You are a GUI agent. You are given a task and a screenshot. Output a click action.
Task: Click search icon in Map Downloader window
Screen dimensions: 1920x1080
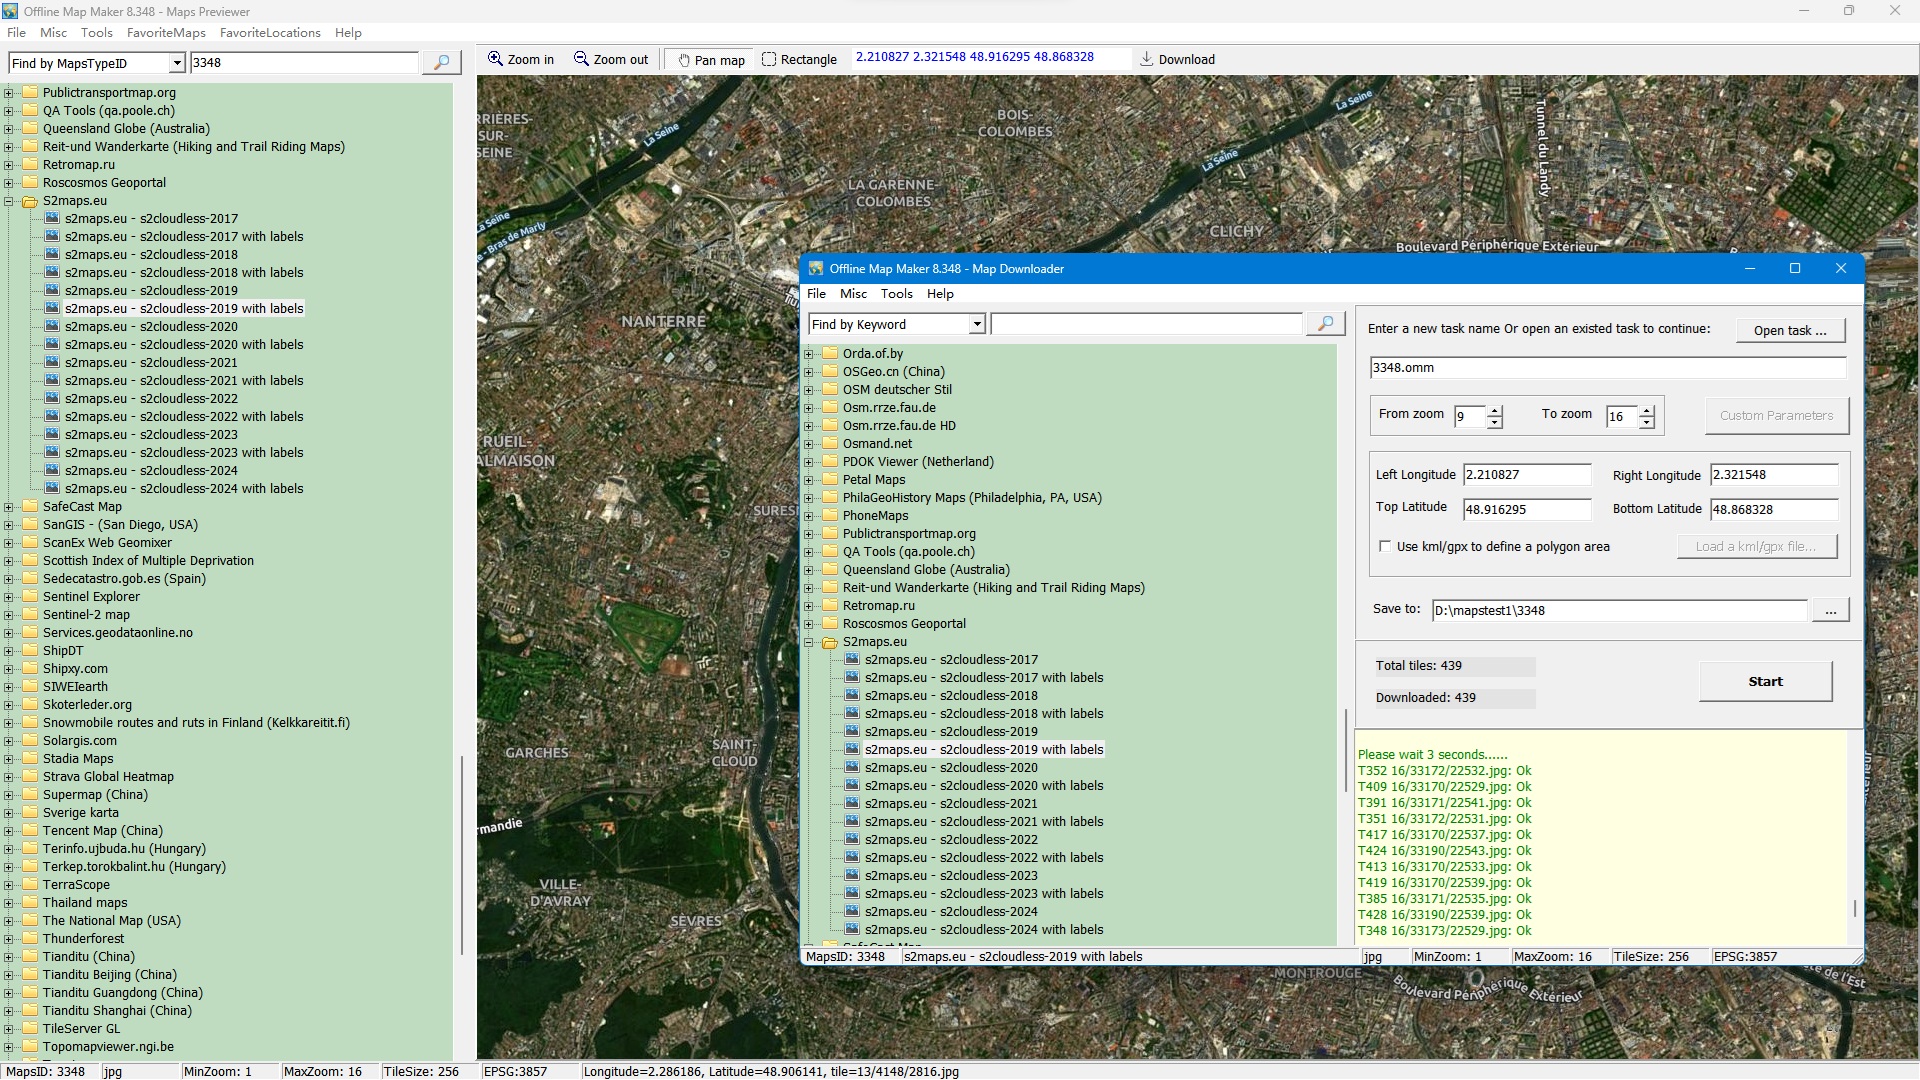click(x=1325, y=324)
